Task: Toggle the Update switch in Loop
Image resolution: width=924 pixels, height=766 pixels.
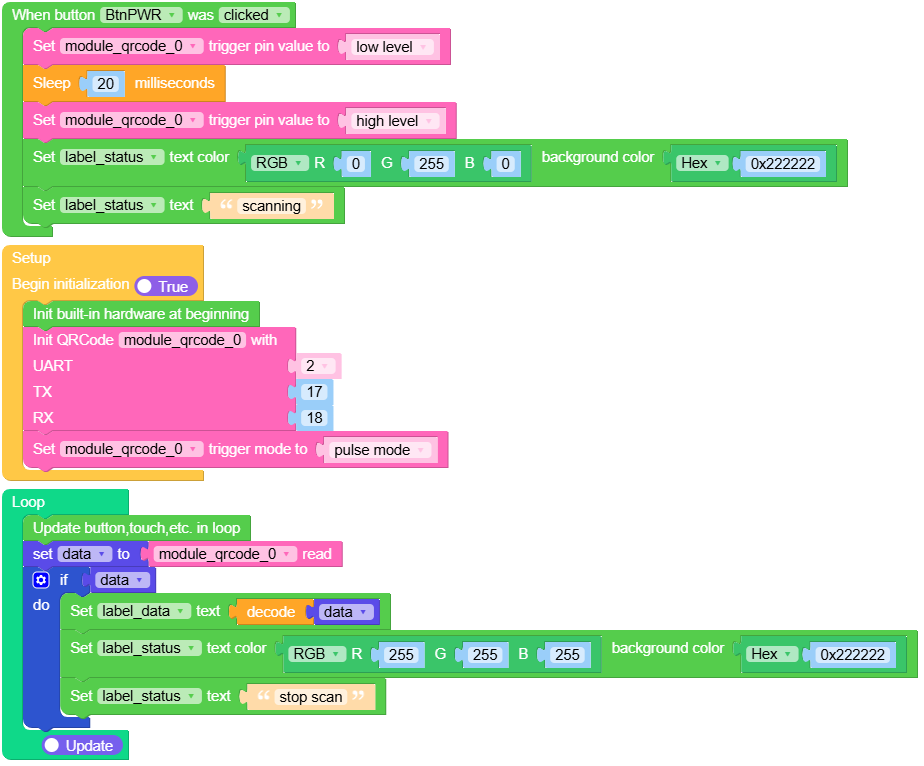Action: click(x=82, y=745)
